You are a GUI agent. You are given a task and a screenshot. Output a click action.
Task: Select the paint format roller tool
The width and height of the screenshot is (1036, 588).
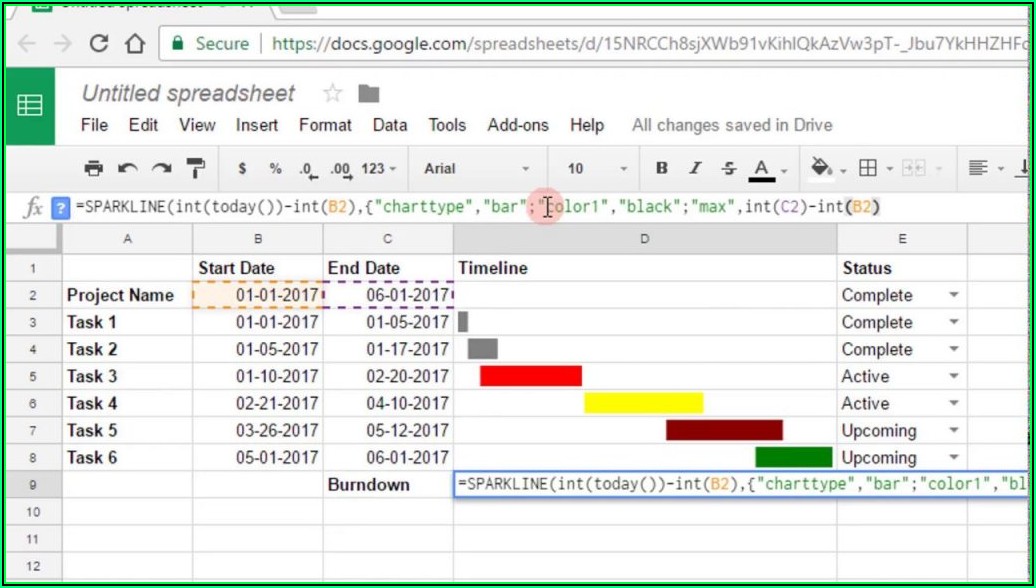coord(196,168)
